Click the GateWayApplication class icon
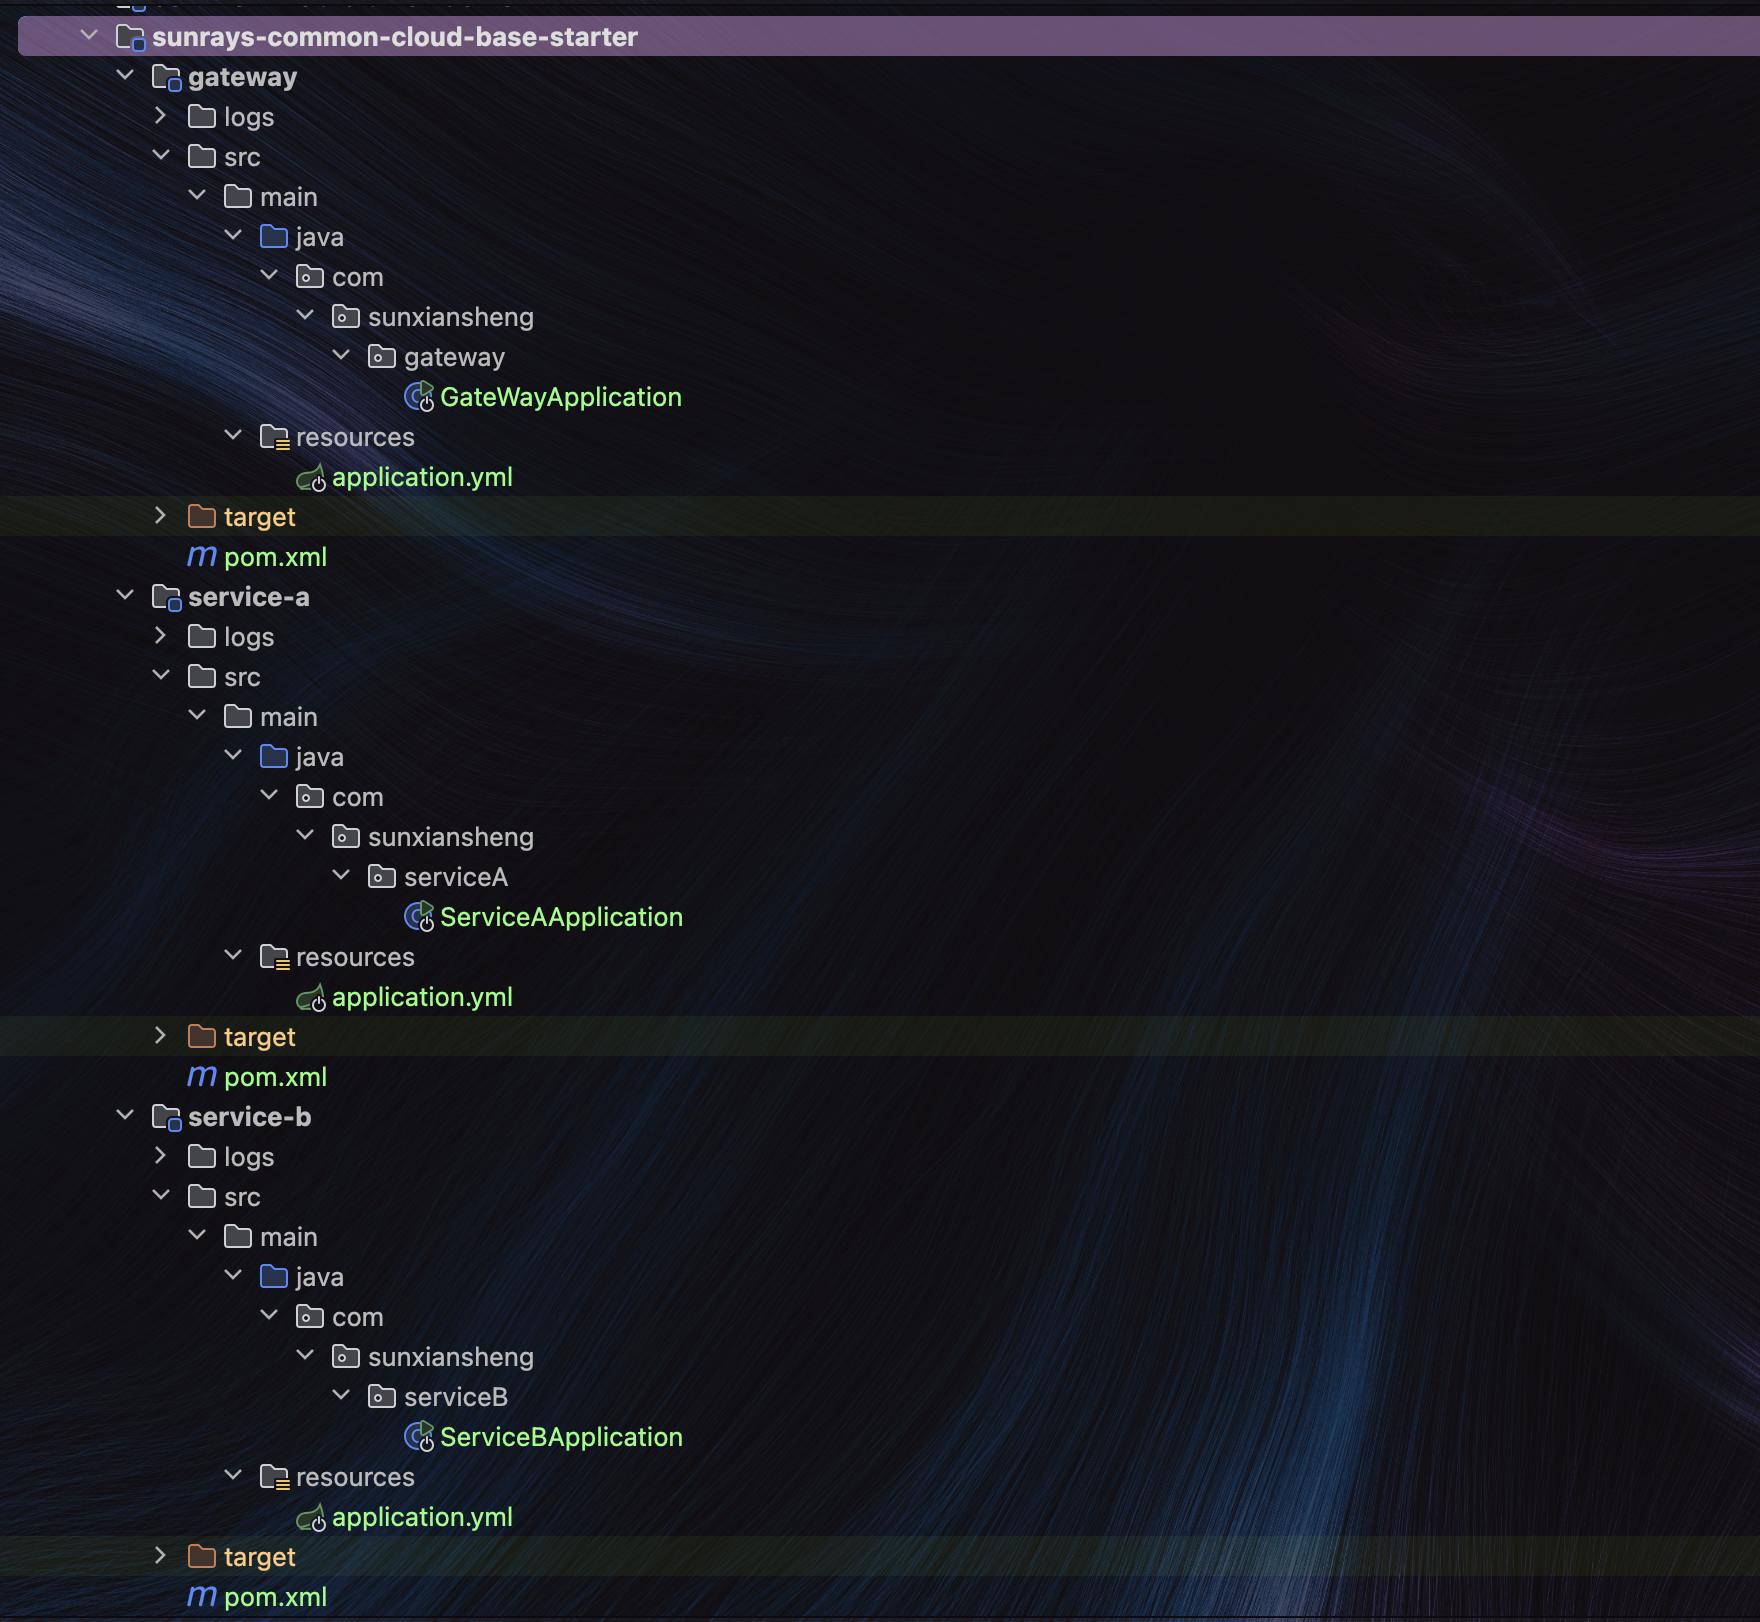Viewport: 1760px width, 1622px height. [419, 397]
